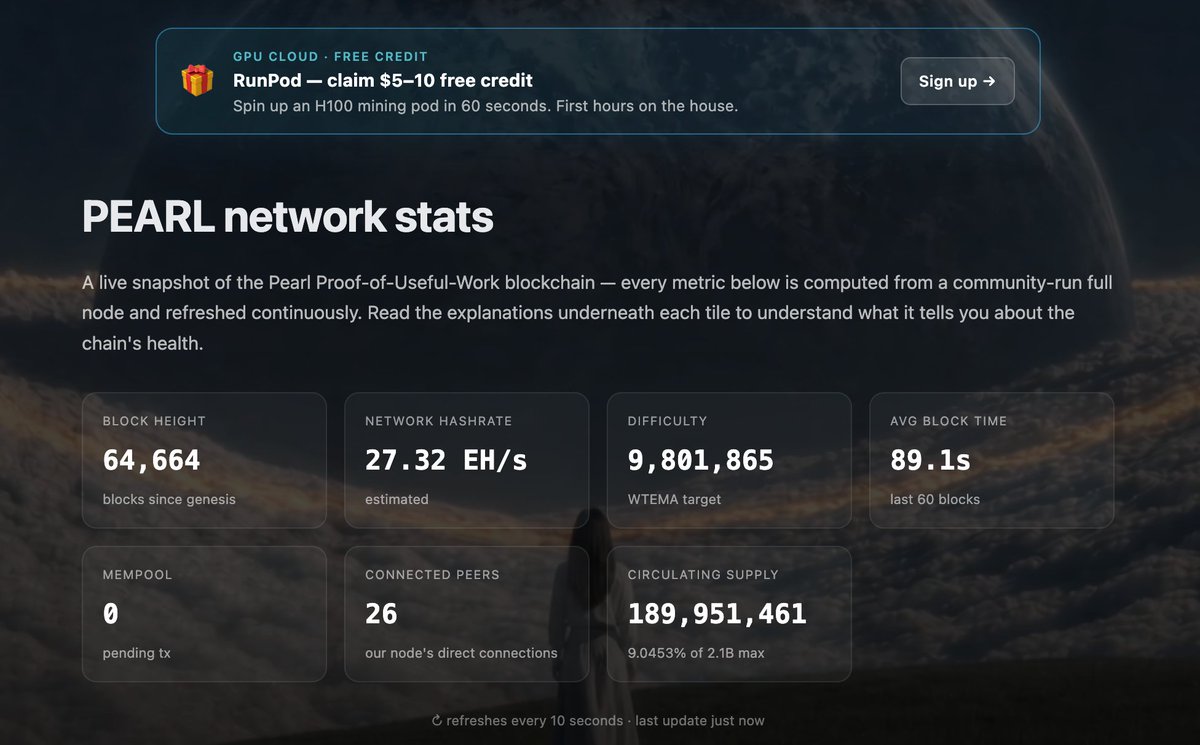This screenshot has width=1200, height=745.
Task: Select the supply value 189,951,461
Action: click(x=717, y=614)
